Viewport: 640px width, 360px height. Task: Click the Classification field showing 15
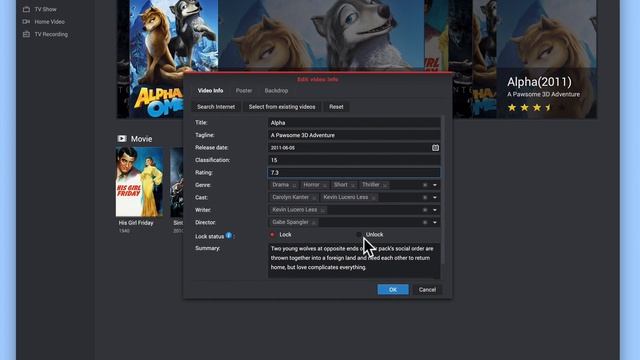pyautogui.click(x=354, y=160)
